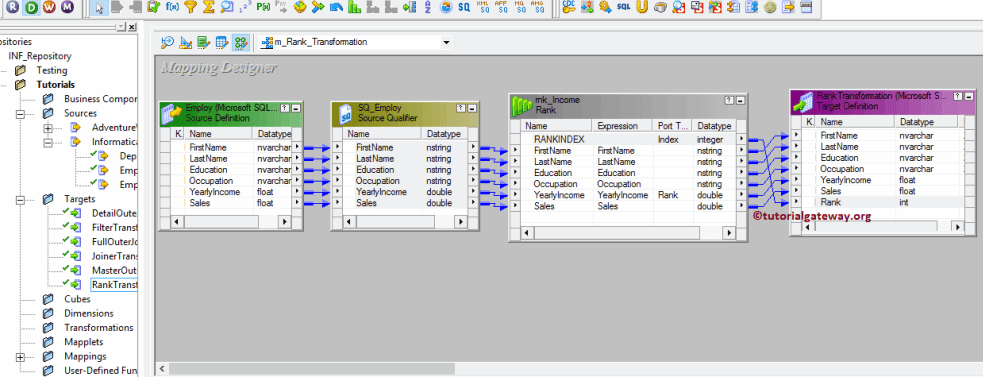Add a Sequence Generator 123 transformation
Viewport: 983px width, 377px height.
pyautogui.click(x=245, y=8)
